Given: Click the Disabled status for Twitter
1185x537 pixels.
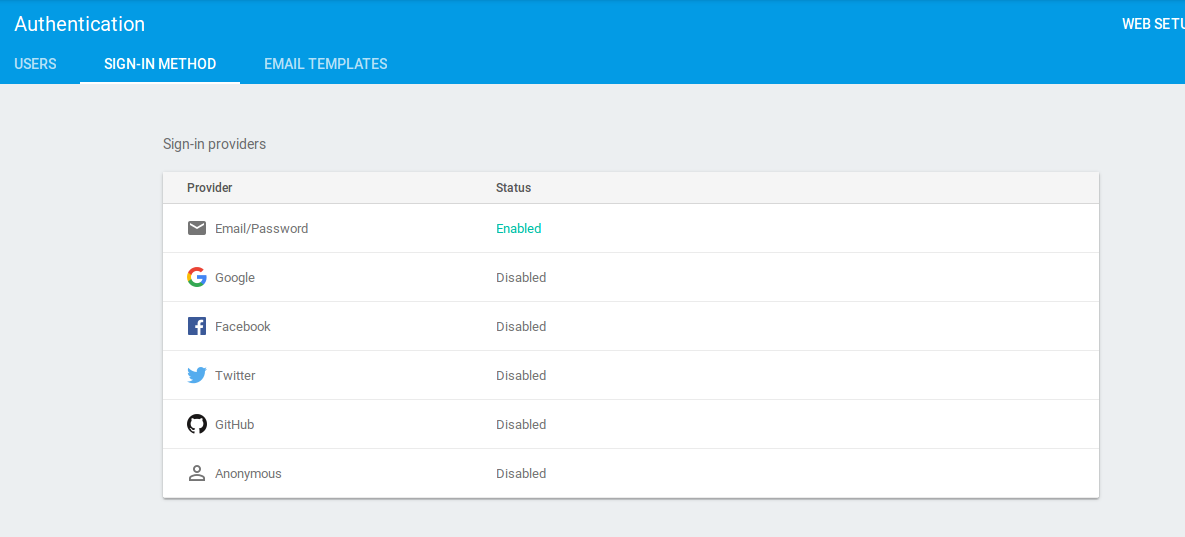Looking at the screenshot, I should tap(521, 375).
